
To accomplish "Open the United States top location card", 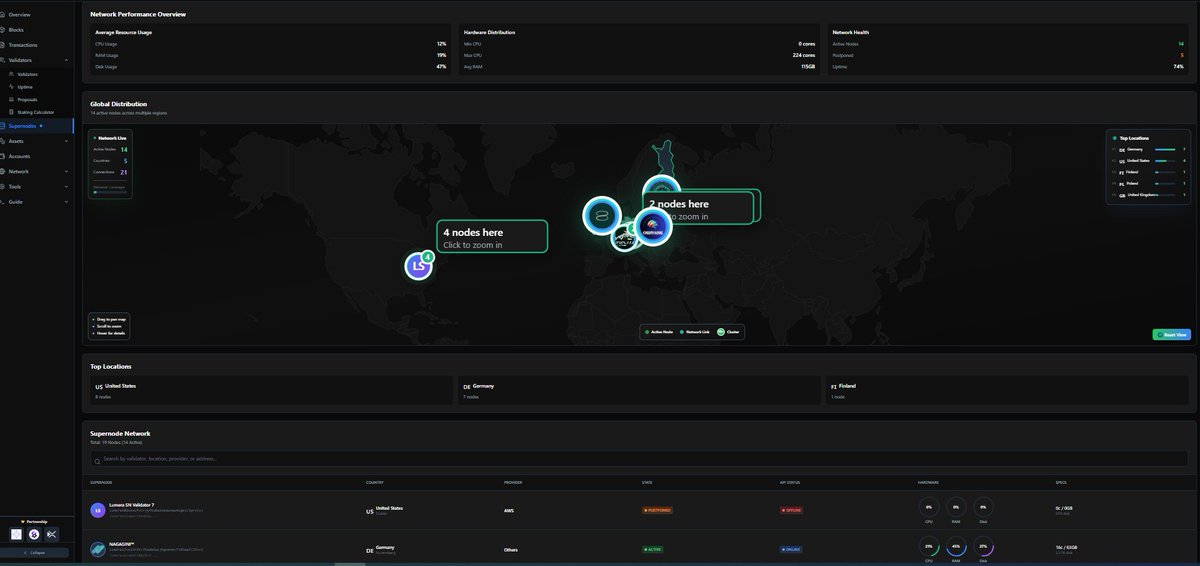I will (x=269, y=391).
